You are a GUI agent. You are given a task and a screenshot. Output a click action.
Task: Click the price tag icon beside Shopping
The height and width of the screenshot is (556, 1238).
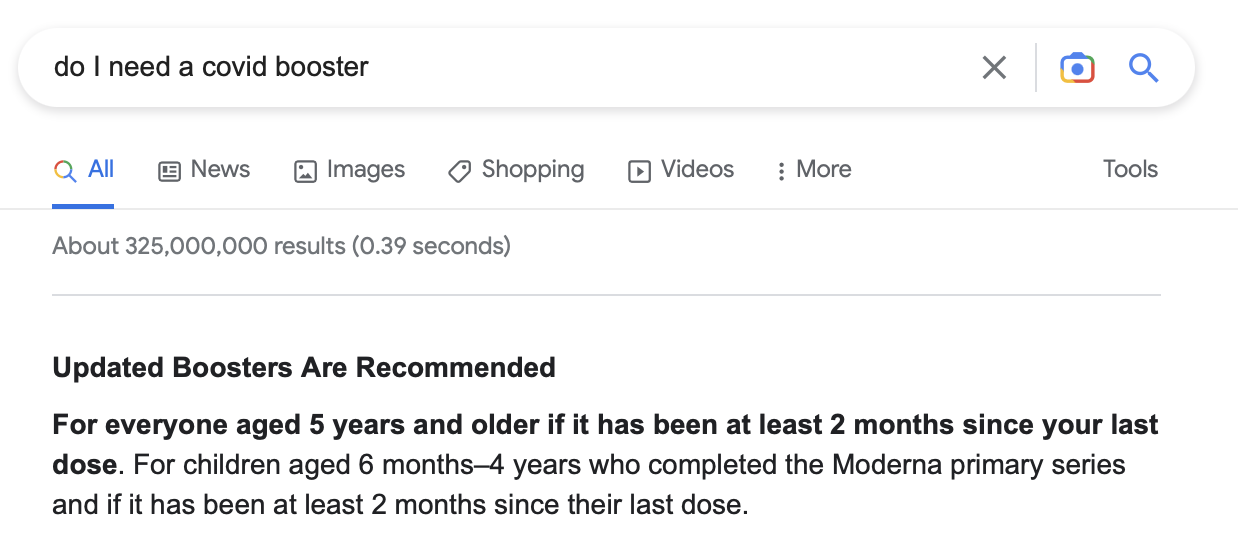460,171
